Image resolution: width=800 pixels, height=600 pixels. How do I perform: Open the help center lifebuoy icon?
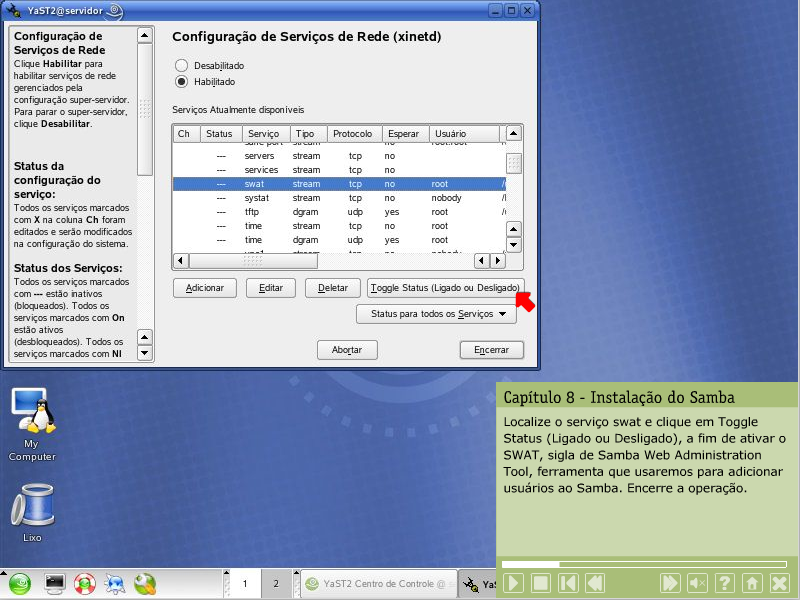[x=84, y=583]
